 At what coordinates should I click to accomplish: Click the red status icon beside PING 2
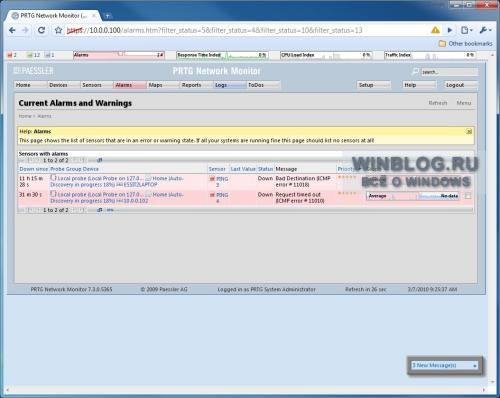click(212, 179)
